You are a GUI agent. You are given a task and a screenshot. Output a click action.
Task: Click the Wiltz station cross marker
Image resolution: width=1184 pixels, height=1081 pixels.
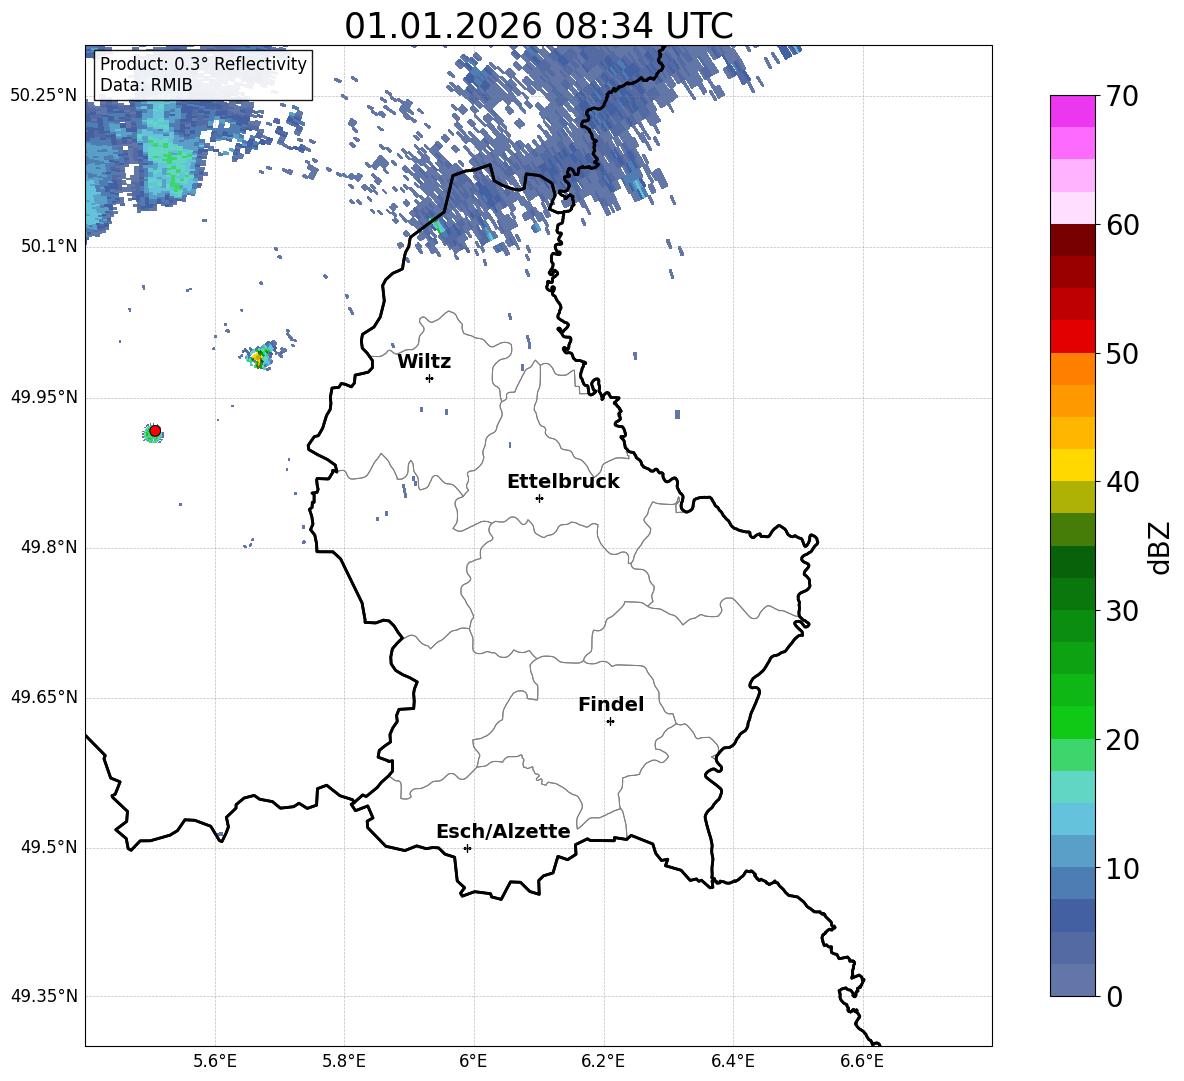click(x=430, y=378)
